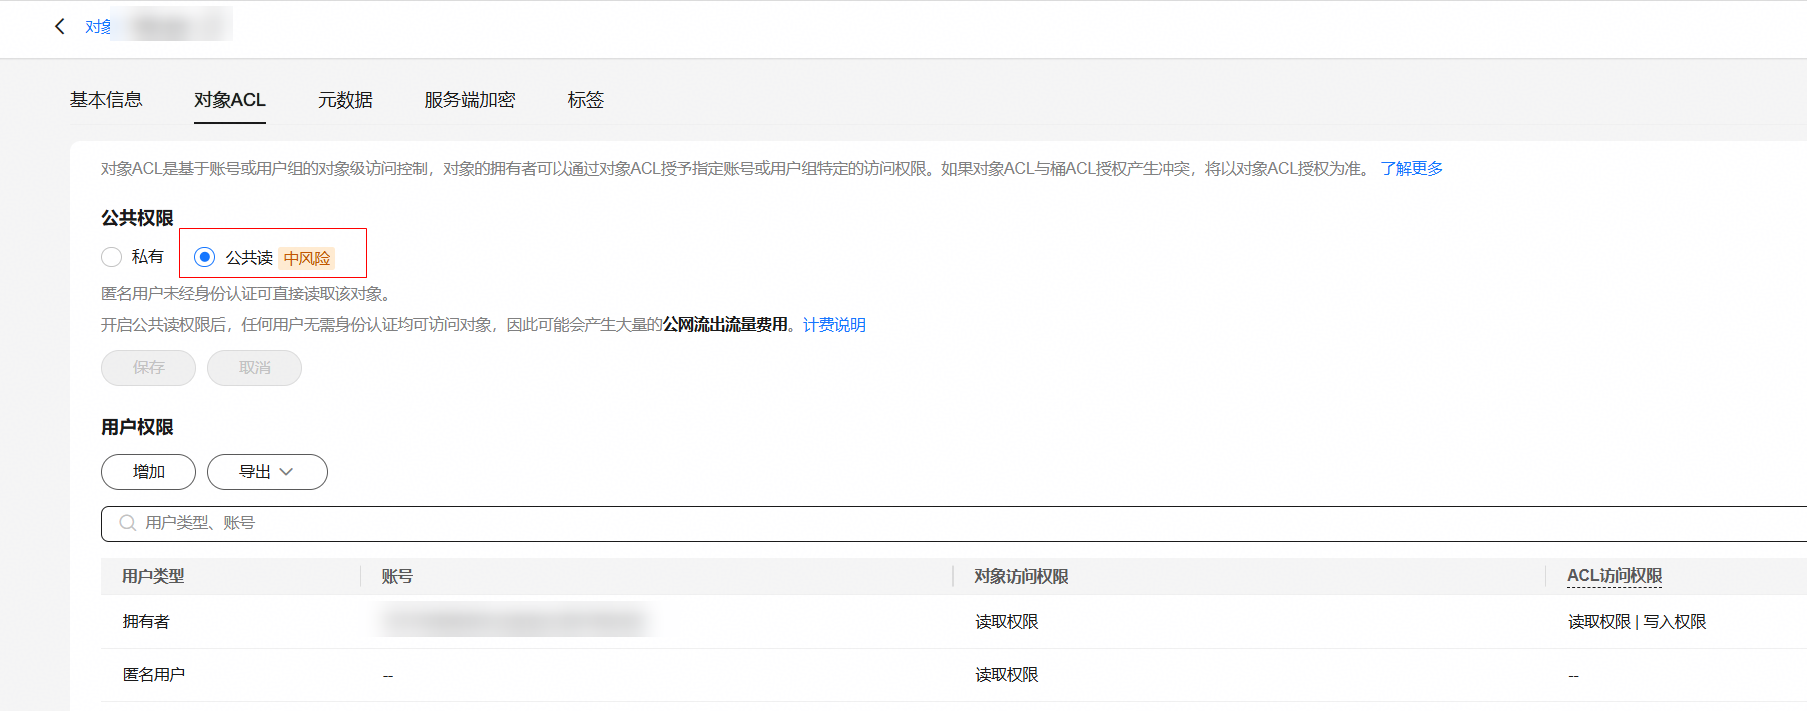Click 读取权限 in the 拥有者 row
1807x711 pixels.
1007,622
